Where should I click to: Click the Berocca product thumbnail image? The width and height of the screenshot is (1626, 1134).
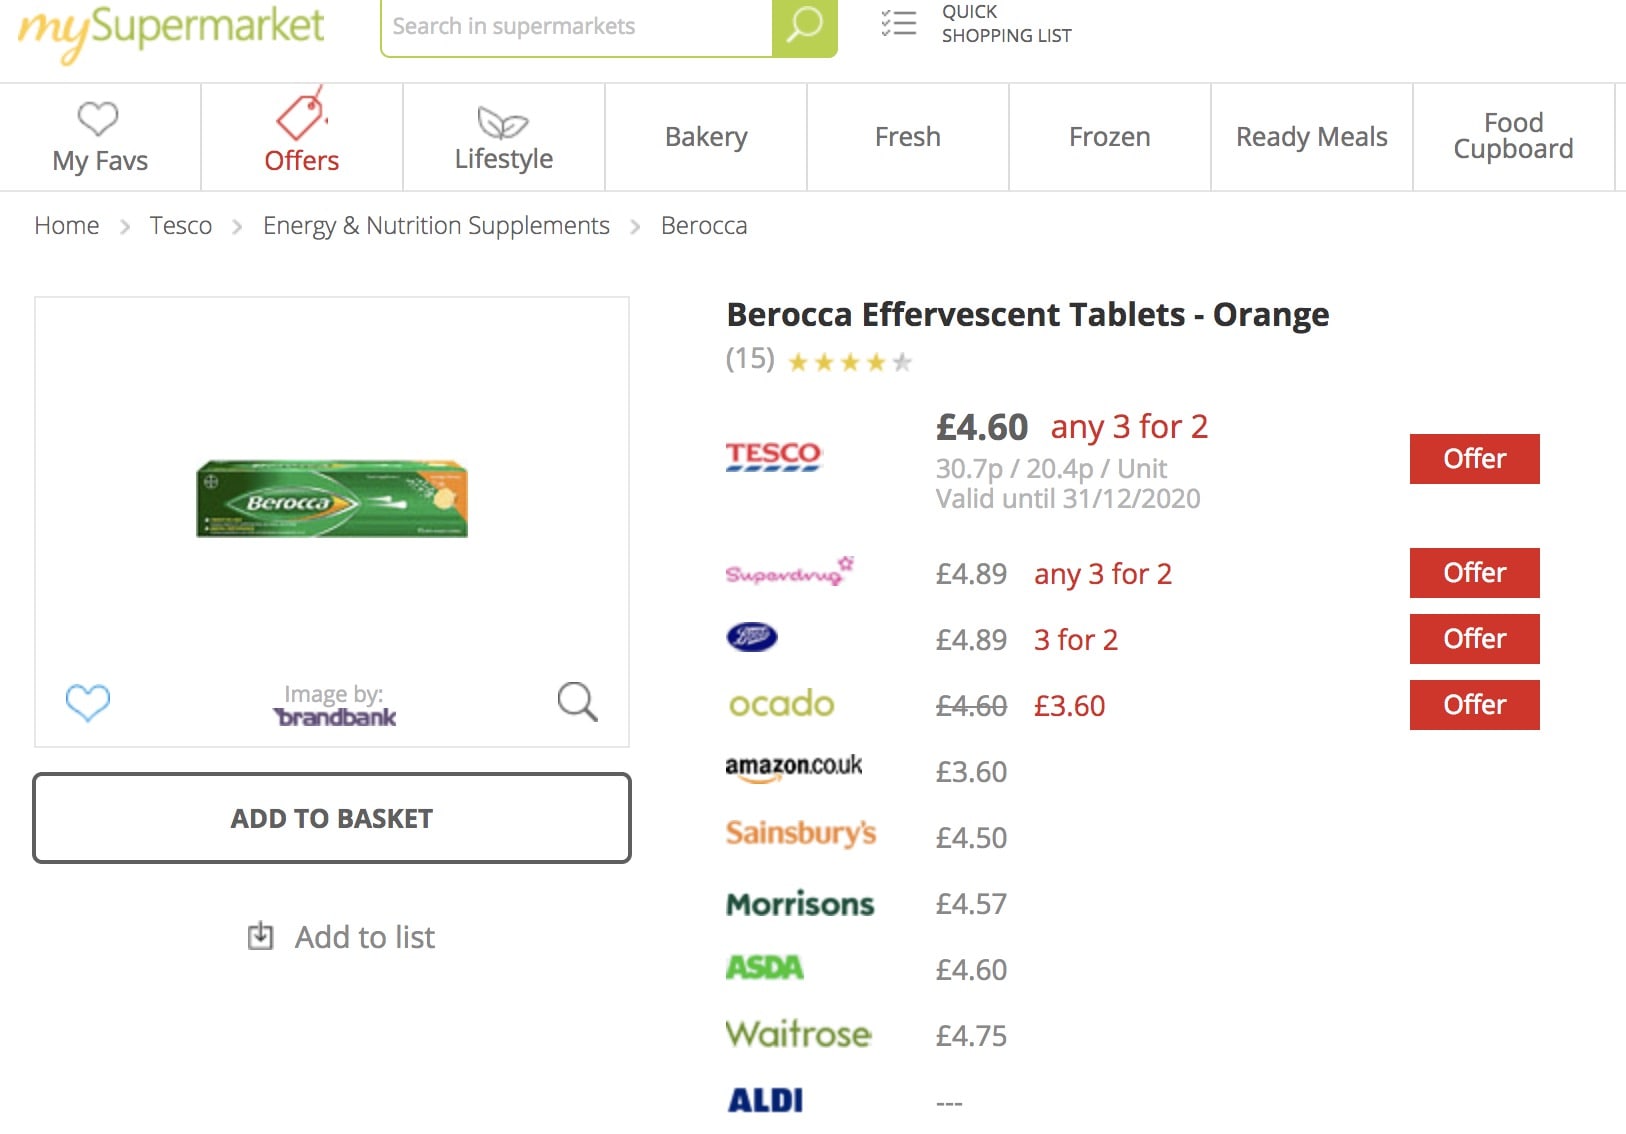(332, 499)
